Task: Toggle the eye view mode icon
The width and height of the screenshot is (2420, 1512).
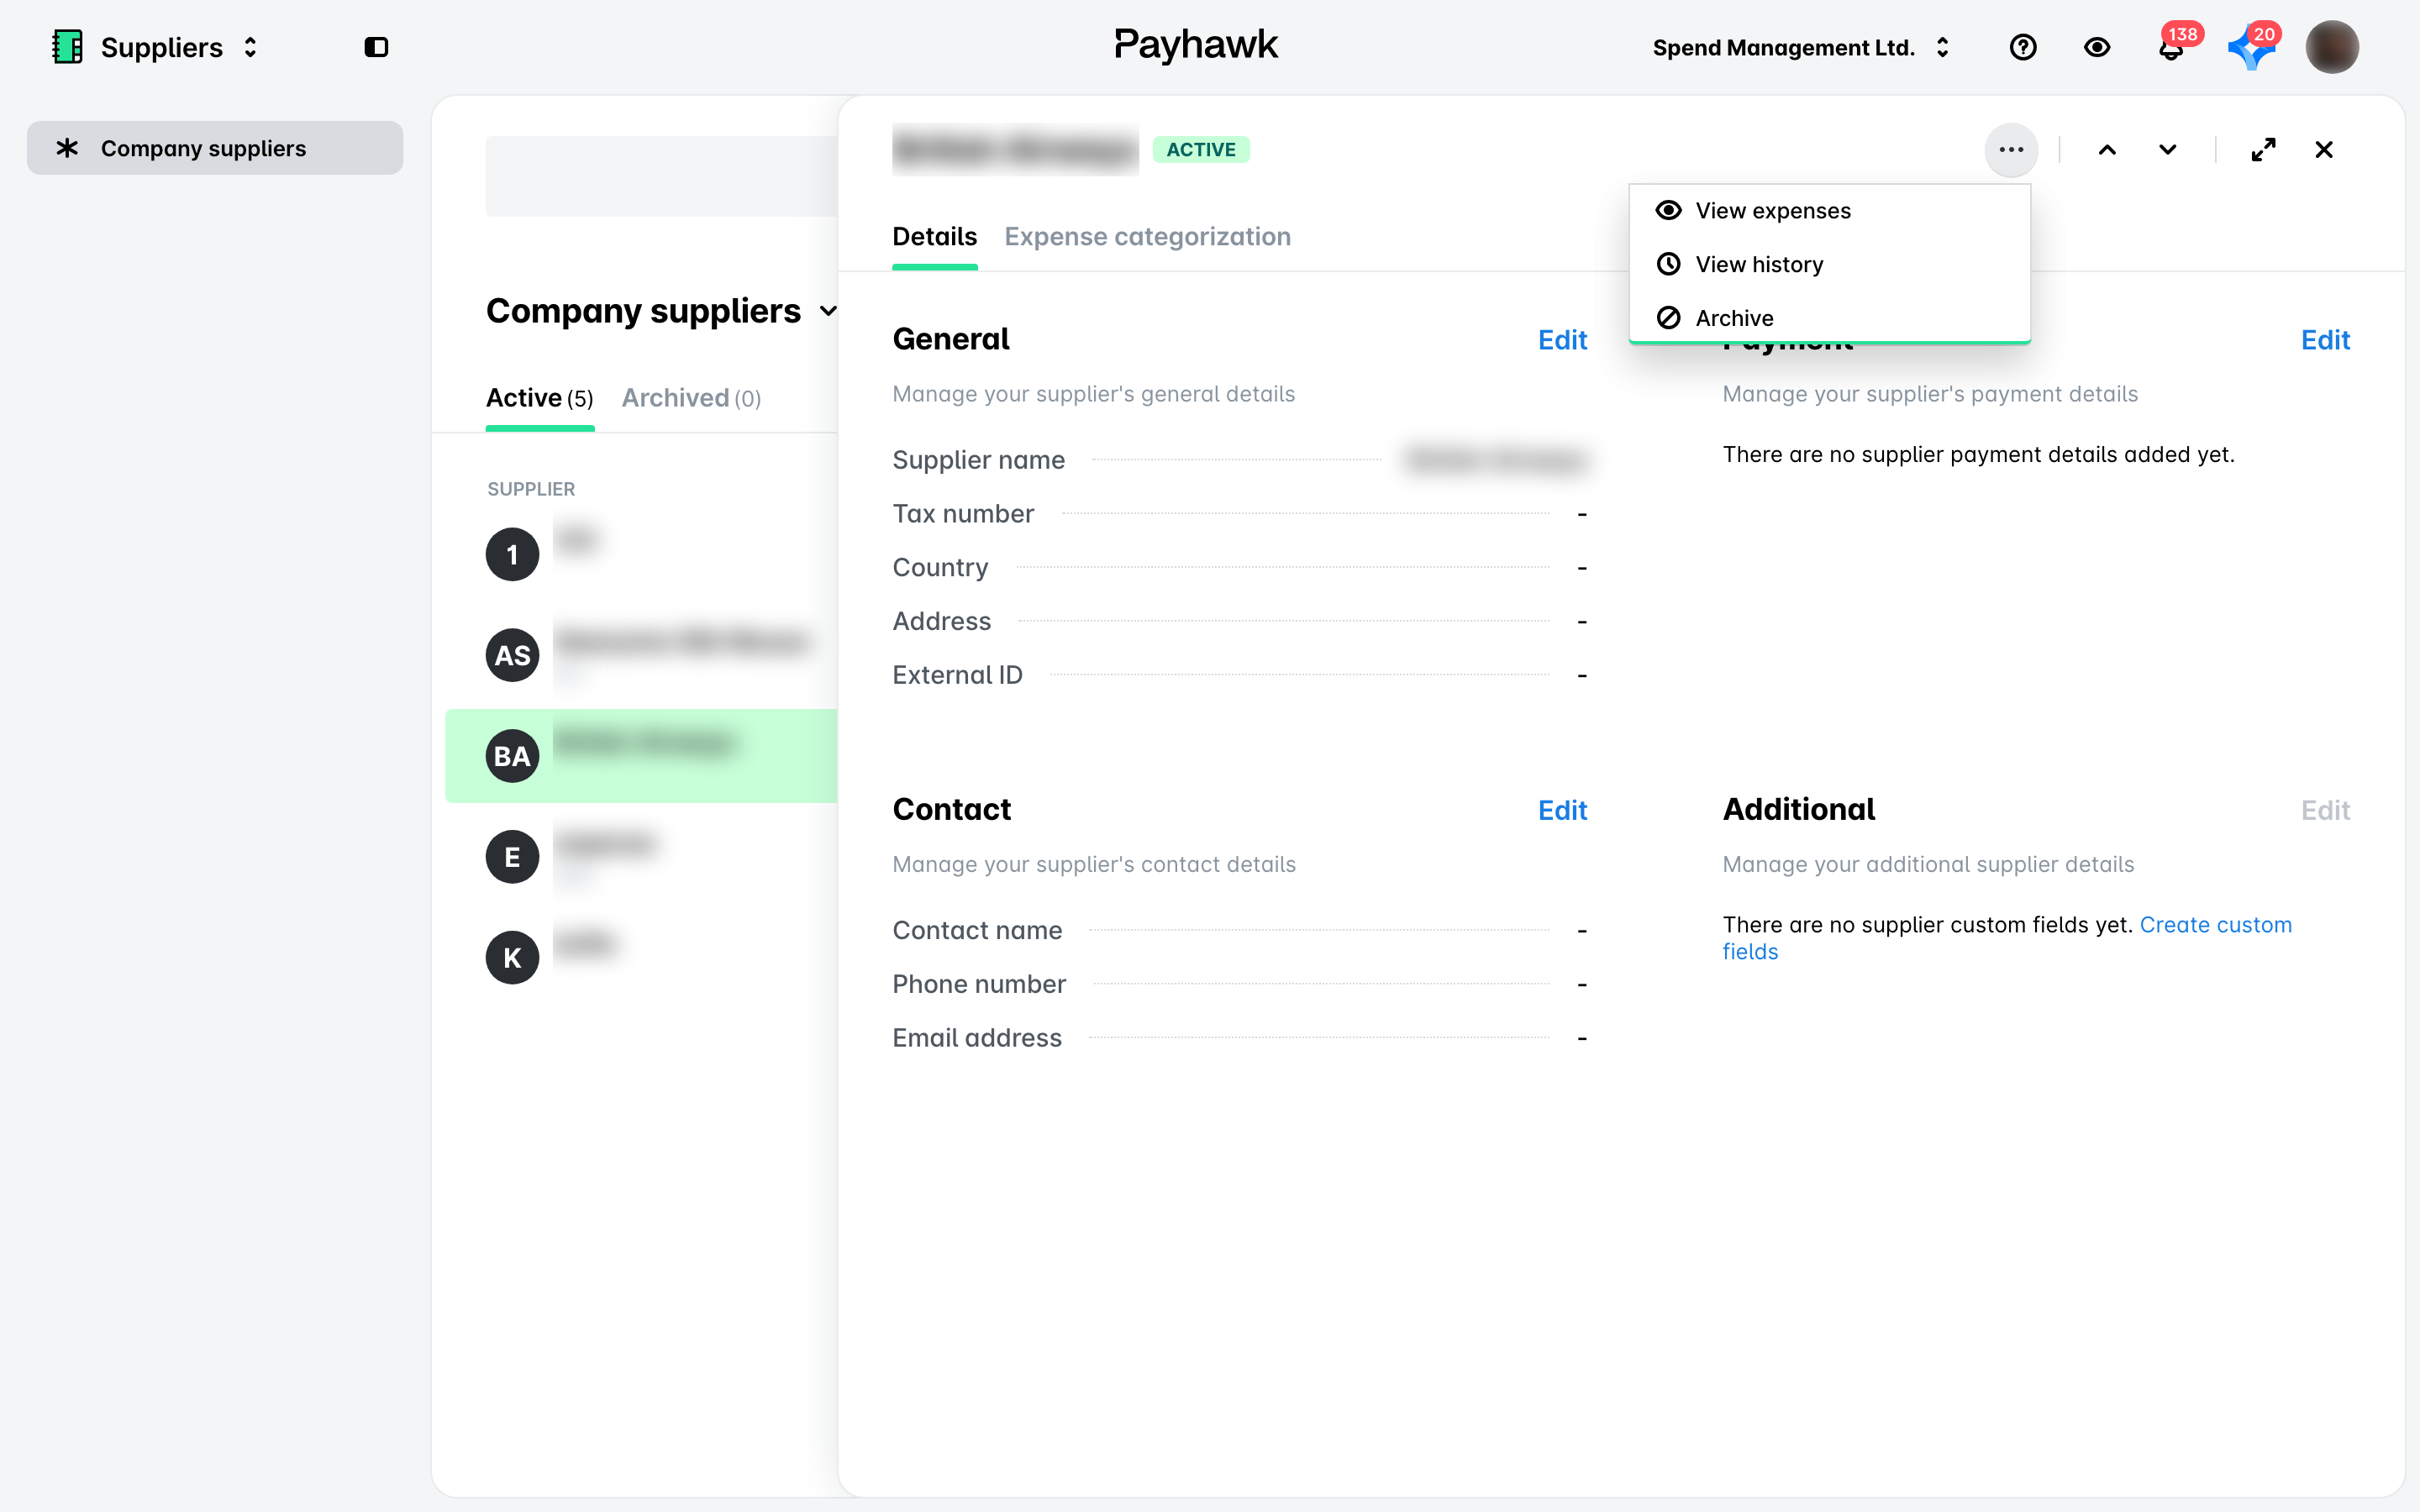Action: pyautogui.click(x=2097, y=47)
